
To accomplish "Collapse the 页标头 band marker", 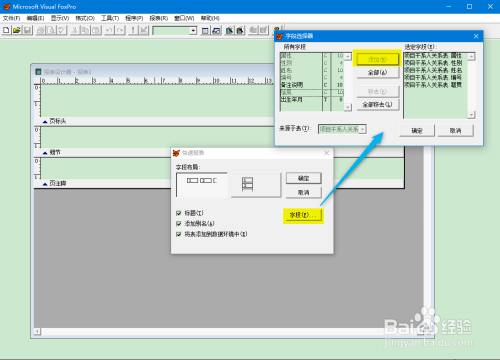I will tap(45, 122).
